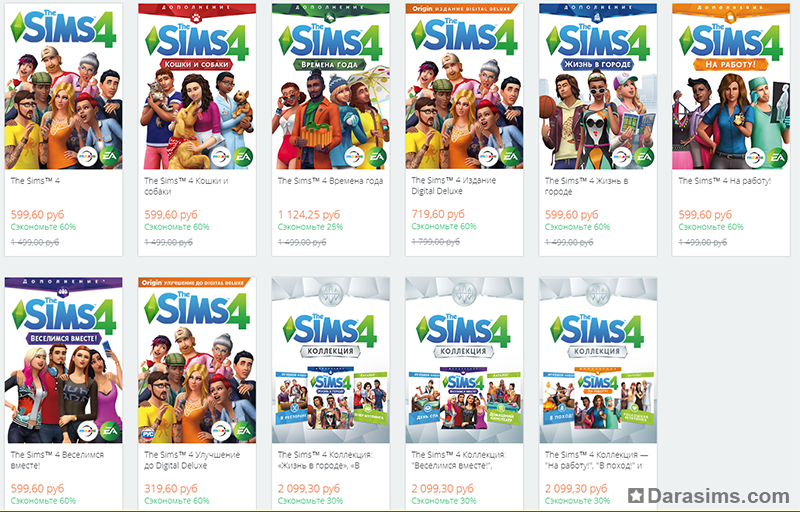
Task: Select На работу! expansion cover
Action: click(x=731, y=86)
